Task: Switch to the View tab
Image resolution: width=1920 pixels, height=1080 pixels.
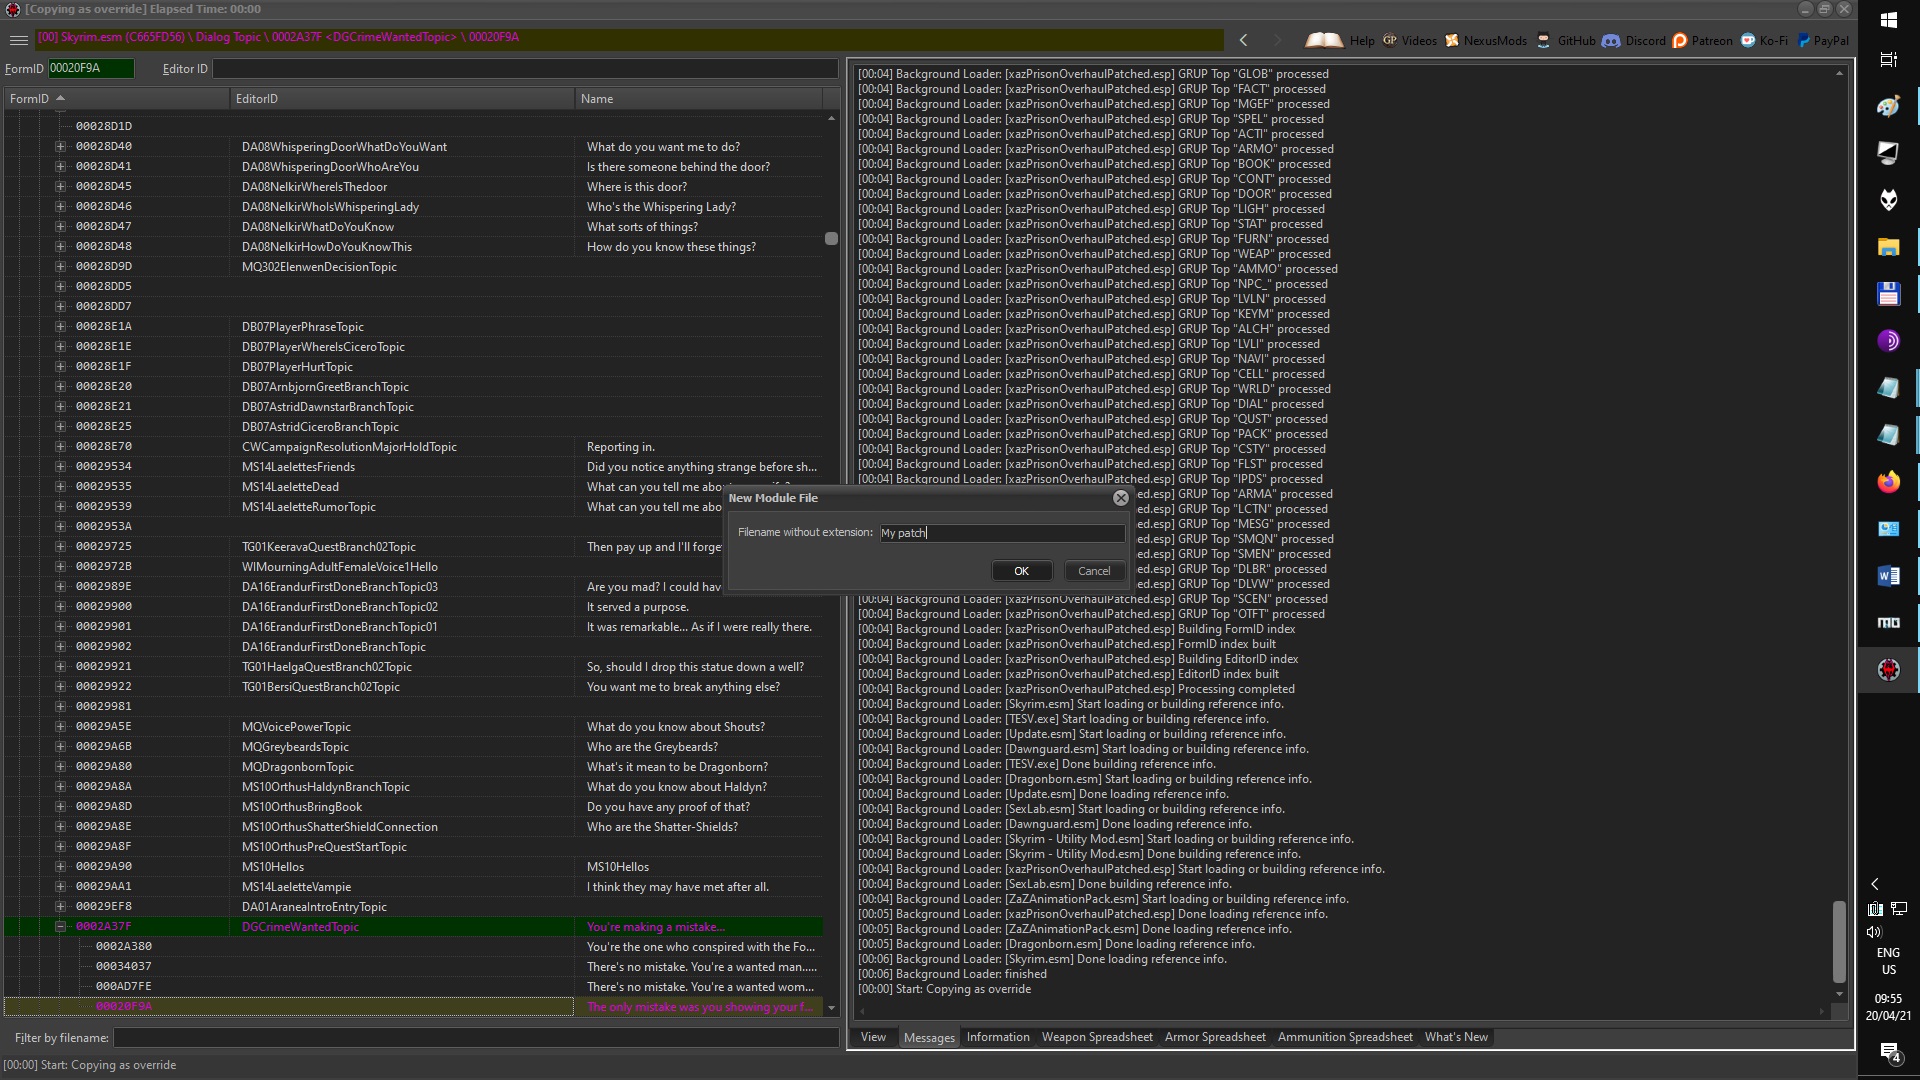Action: pos(873,1037)
